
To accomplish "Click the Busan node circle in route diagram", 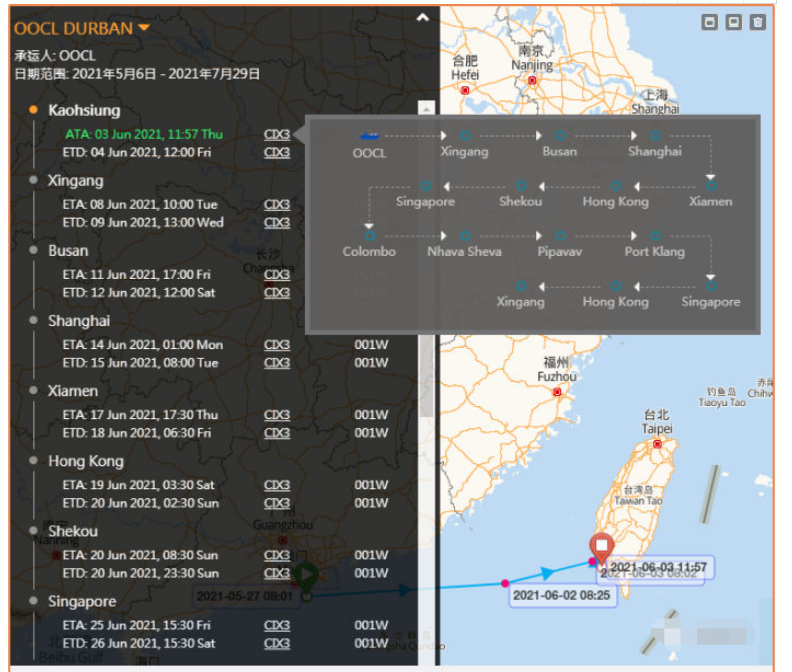I will 560,135.
